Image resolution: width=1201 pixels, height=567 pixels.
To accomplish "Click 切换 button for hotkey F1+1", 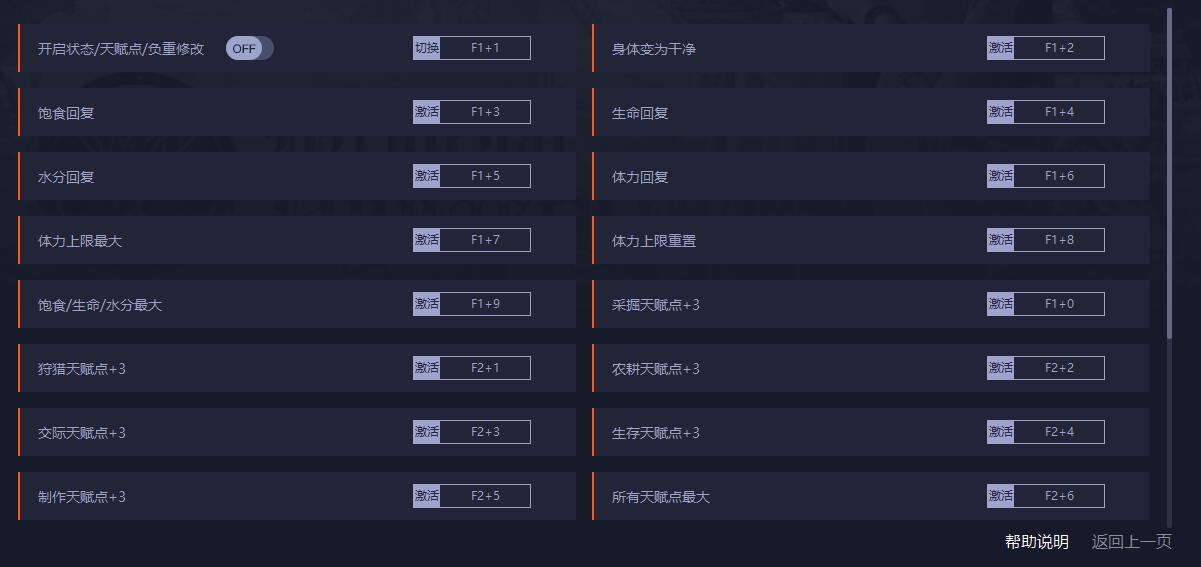I will click(x=427, y=48).
